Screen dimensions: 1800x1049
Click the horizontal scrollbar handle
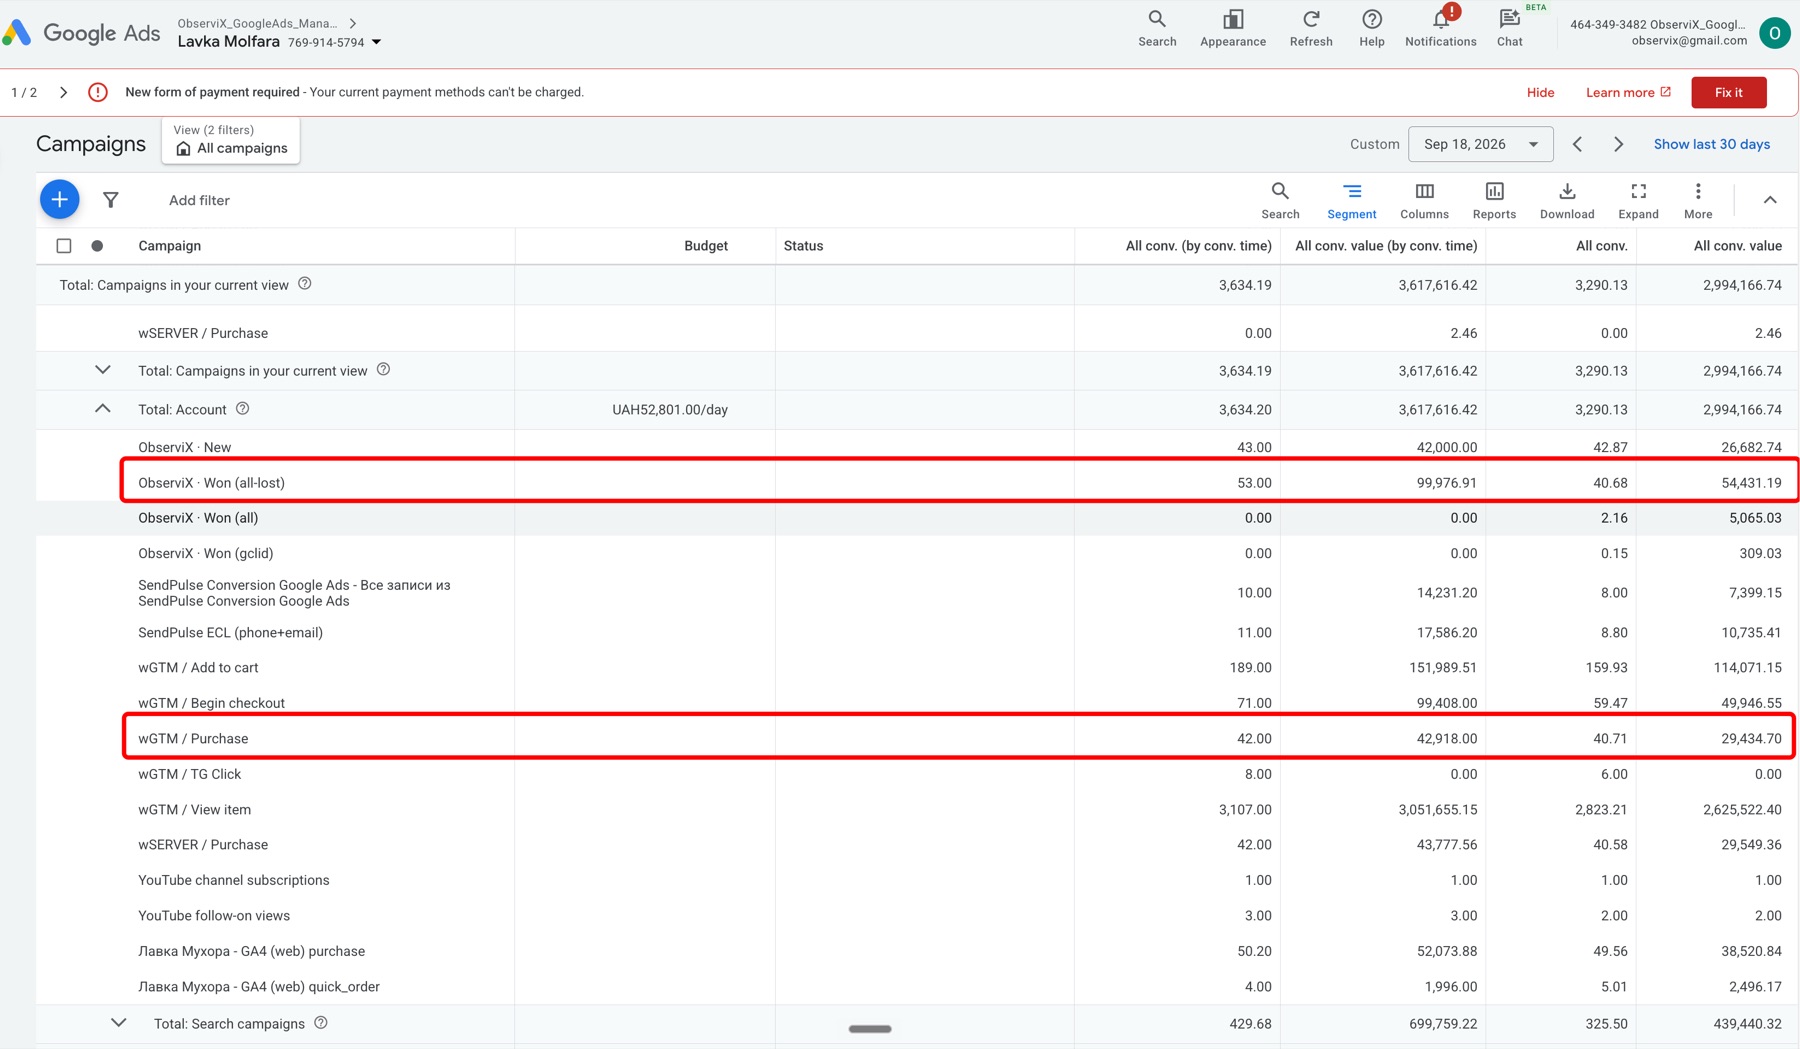click(x=870, y=1028)
